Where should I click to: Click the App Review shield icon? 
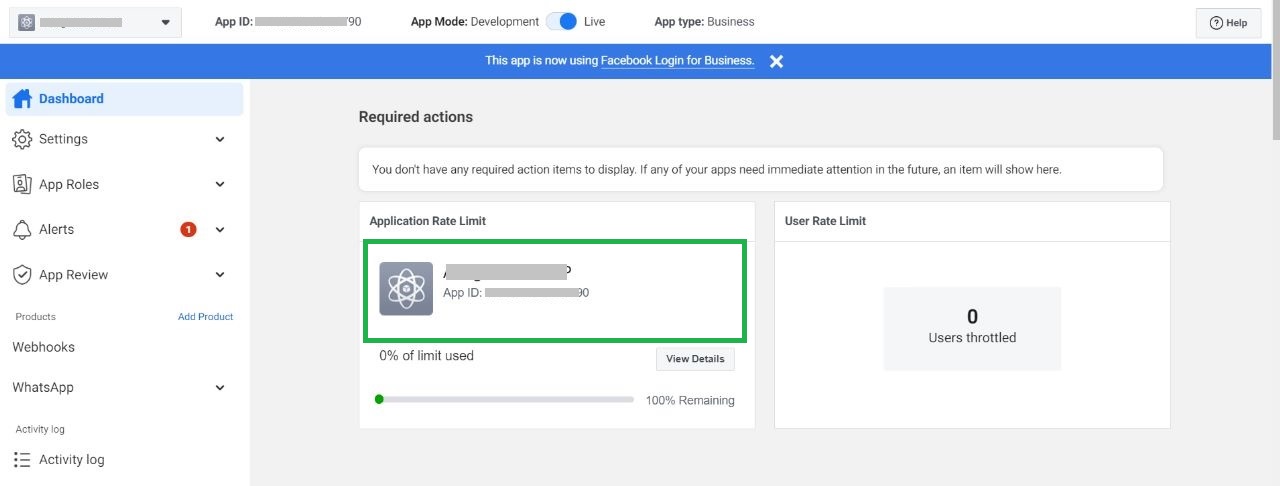pos(22,275)
